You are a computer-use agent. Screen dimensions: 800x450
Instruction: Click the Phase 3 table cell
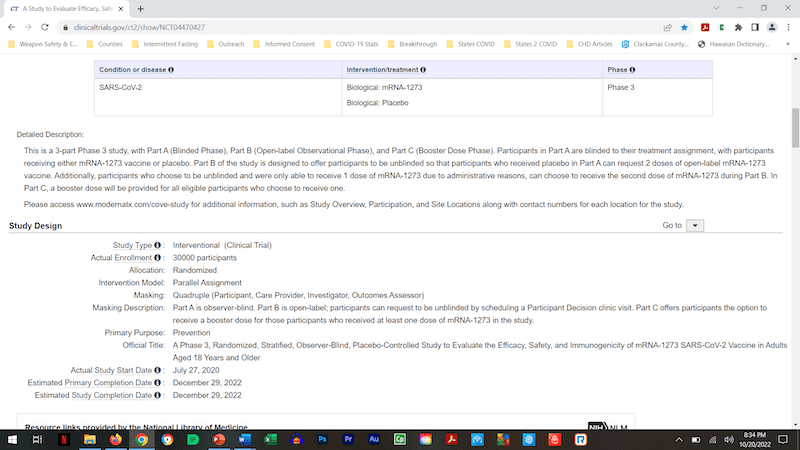621,88
